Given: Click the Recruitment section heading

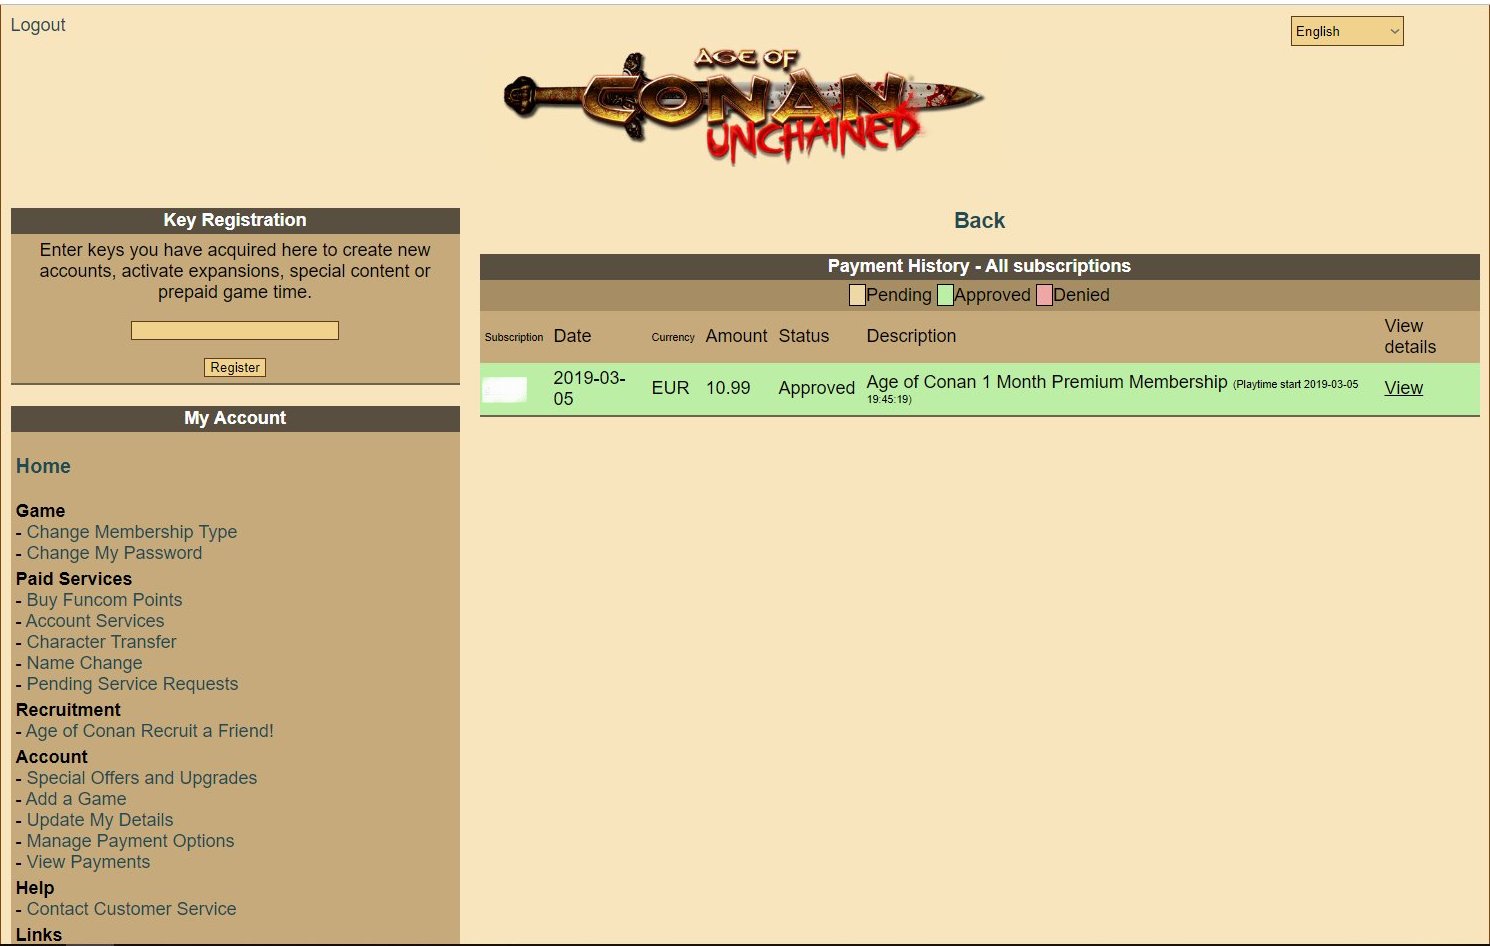Looking at the screenshot, I should [x=68, y=710].
